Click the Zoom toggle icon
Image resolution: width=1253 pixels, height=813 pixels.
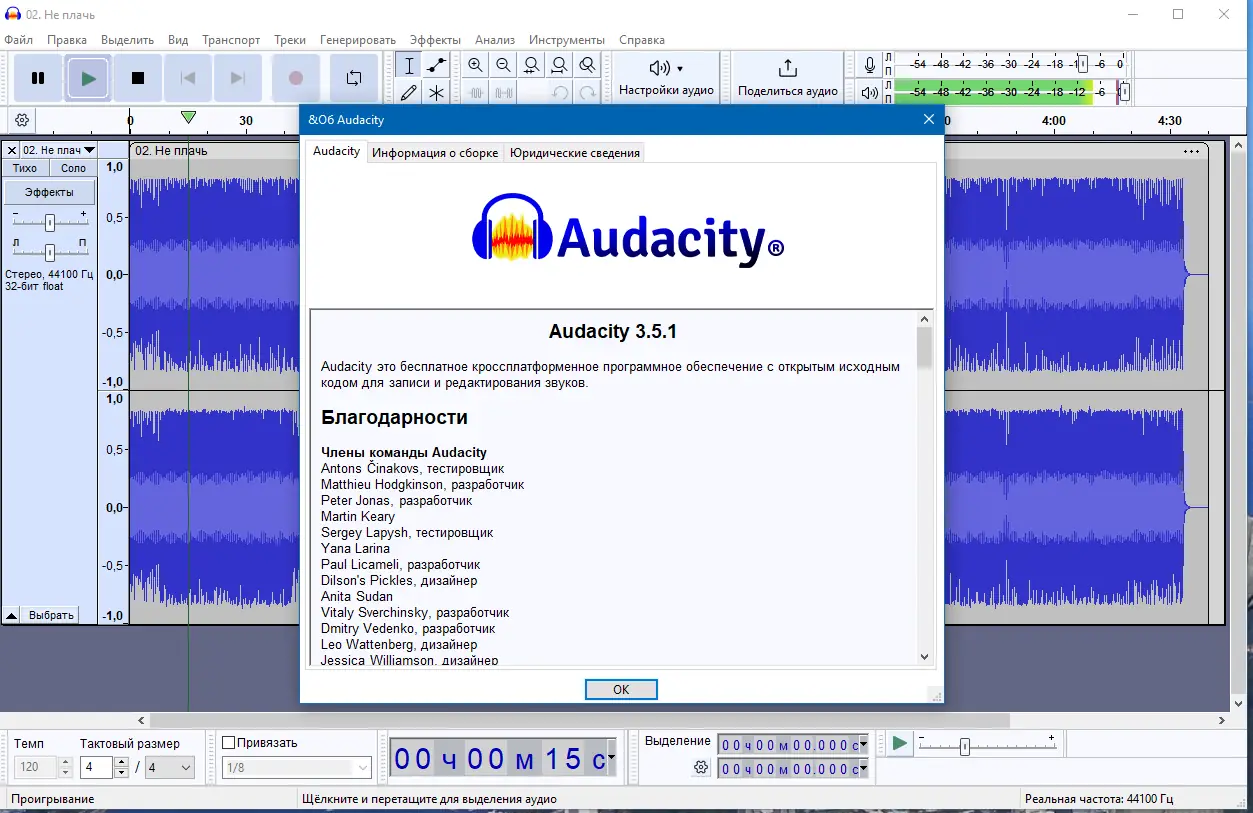(x=588, y=65)
